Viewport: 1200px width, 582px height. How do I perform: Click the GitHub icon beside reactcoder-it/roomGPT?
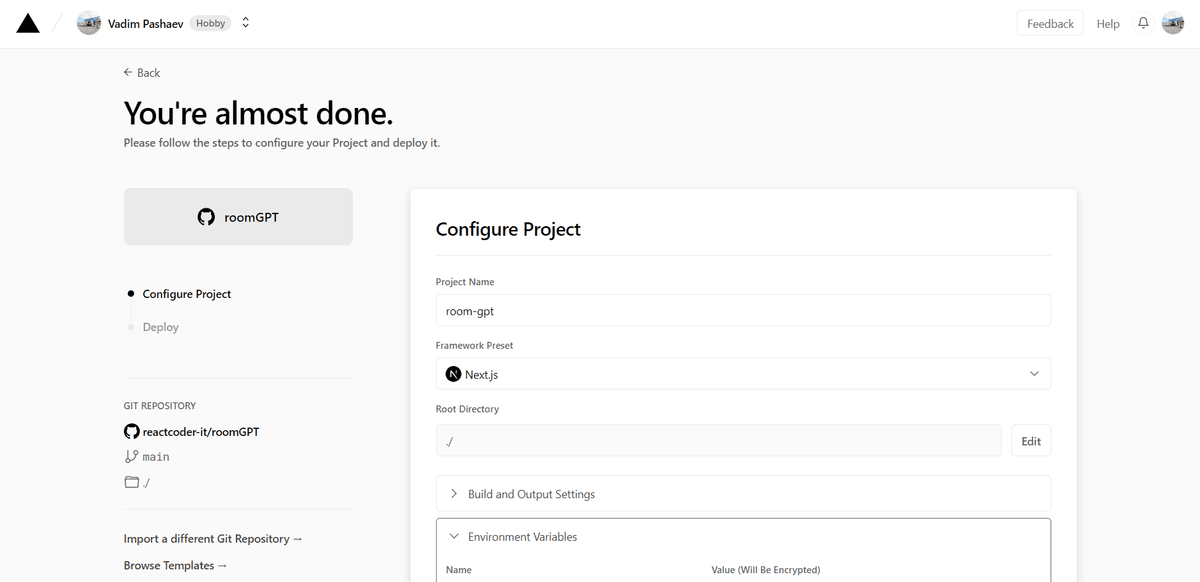point(131,432)
